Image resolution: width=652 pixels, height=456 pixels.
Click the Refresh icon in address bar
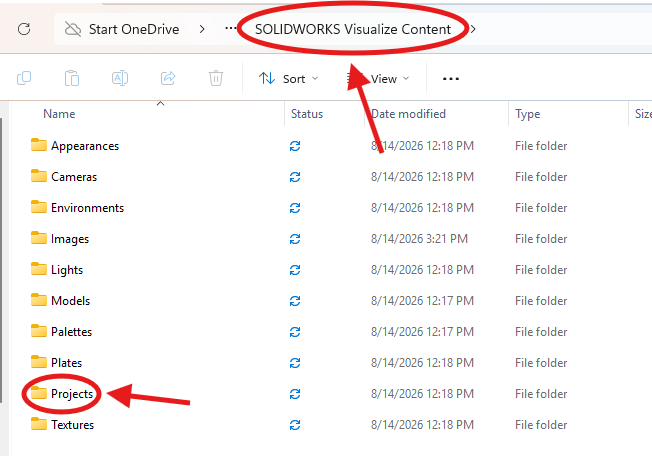(24, 29)
